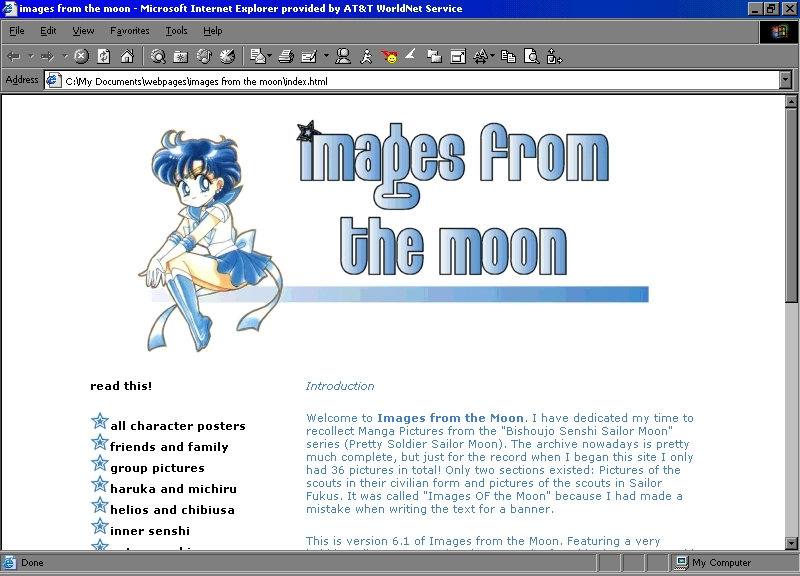Screen dimensions: 800x576
Task: Click the Stop loading toolbar icon
Action: 81,56
